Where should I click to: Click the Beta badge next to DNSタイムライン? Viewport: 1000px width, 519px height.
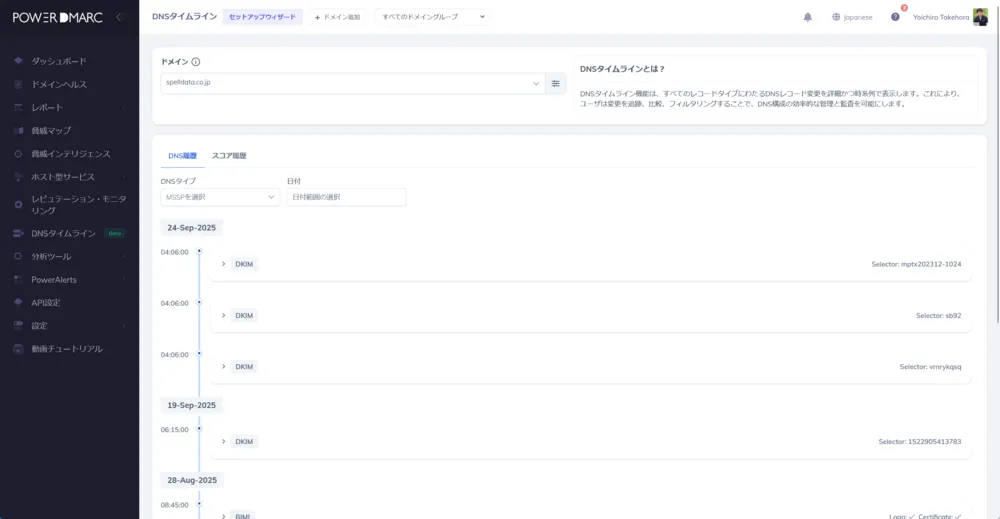115,233
